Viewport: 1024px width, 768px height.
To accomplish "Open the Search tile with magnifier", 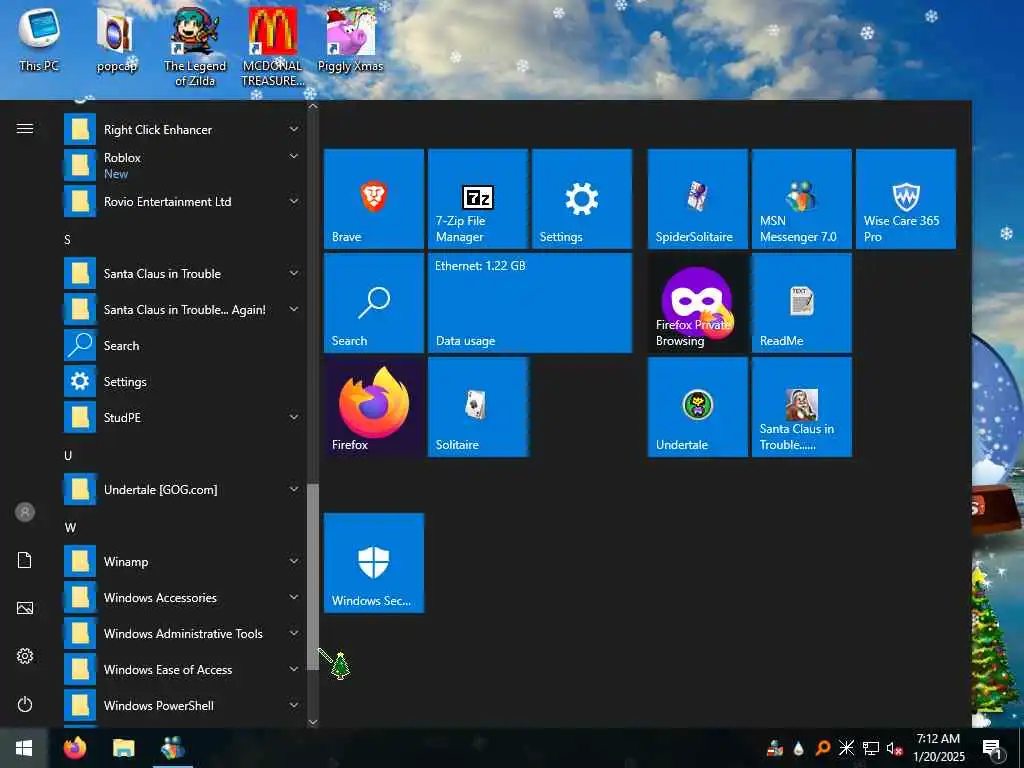I will pyautogui.click(x=374, y=303).
